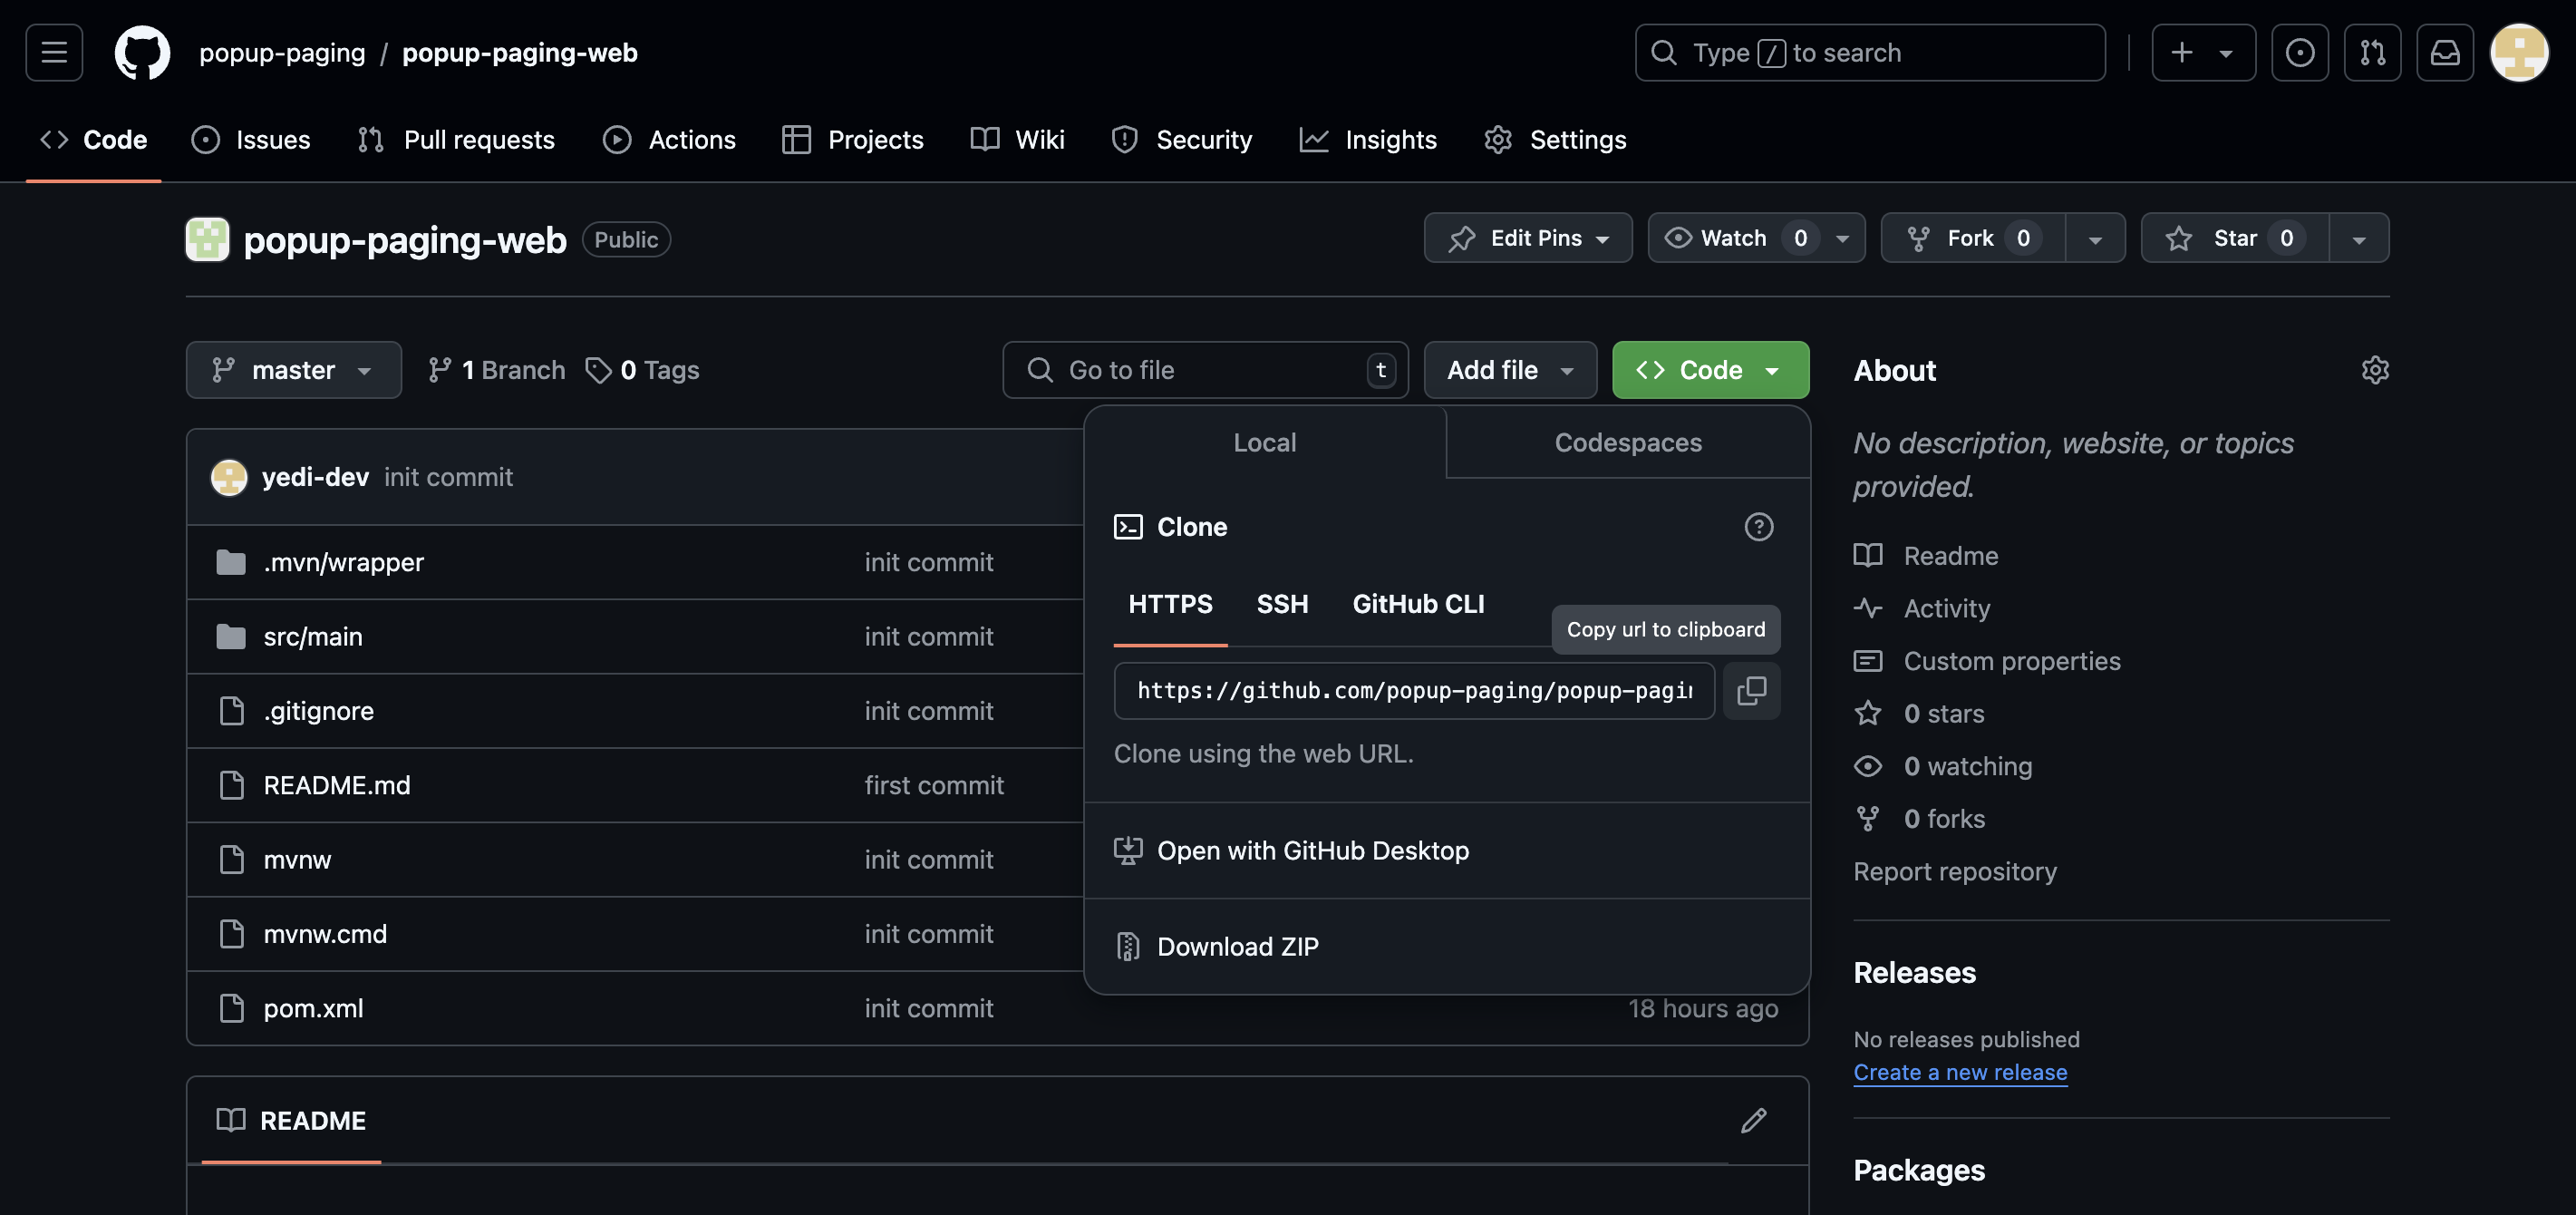Click the GitHub logo home icon

coord(142,53)
